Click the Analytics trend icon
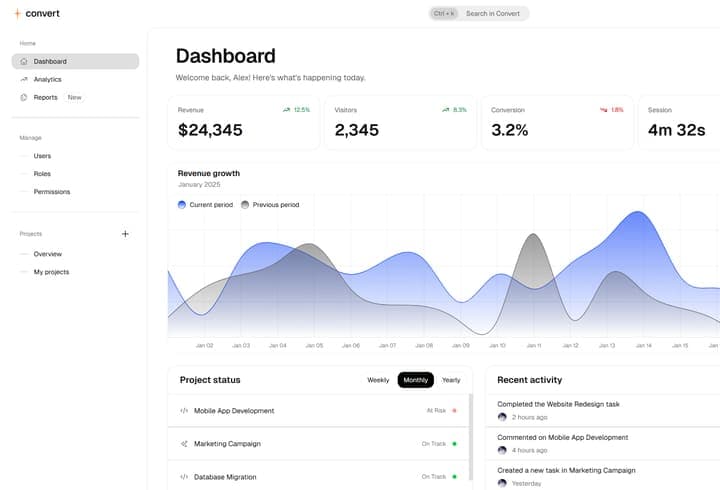The width and height of the screenshot is (720, 490). point(24,79)
